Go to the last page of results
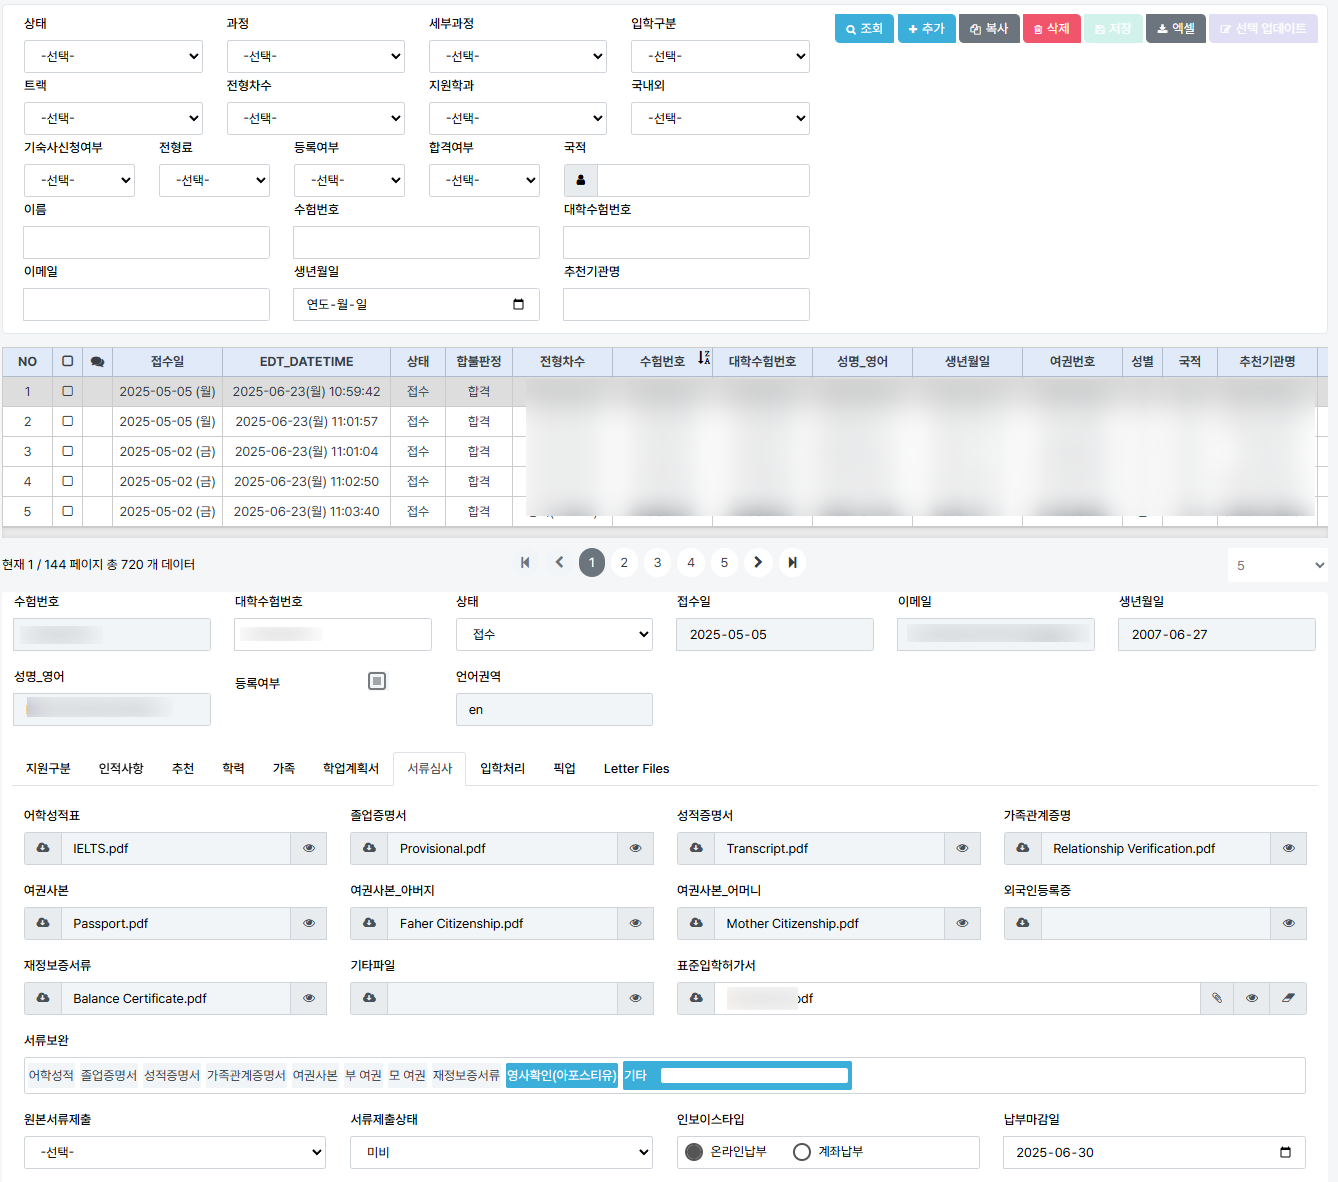This screenshot has width=1338, height=1182. [792, 563]
